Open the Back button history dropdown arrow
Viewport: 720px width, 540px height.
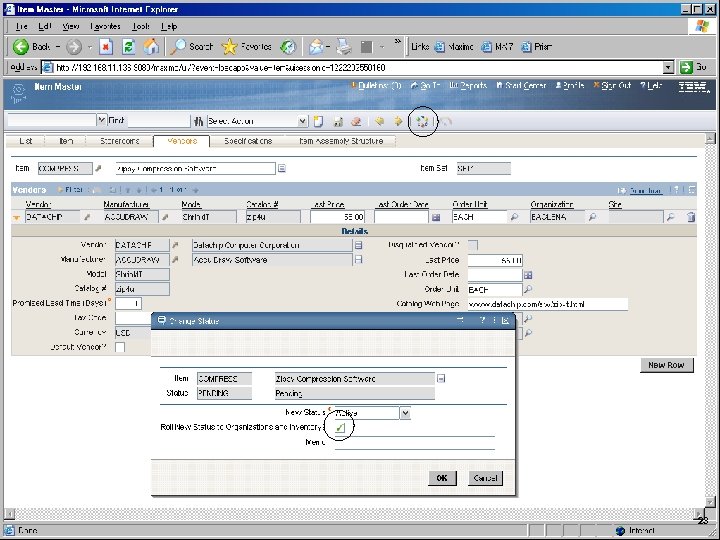(x=58, y=46)
